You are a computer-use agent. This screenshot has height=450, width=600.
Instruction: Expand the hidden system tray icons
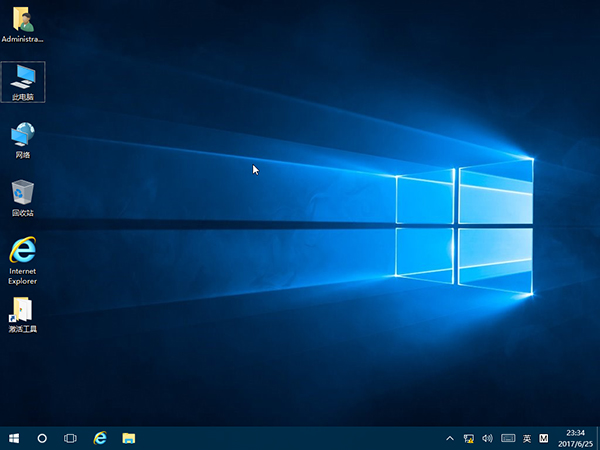tap(451, 438)
